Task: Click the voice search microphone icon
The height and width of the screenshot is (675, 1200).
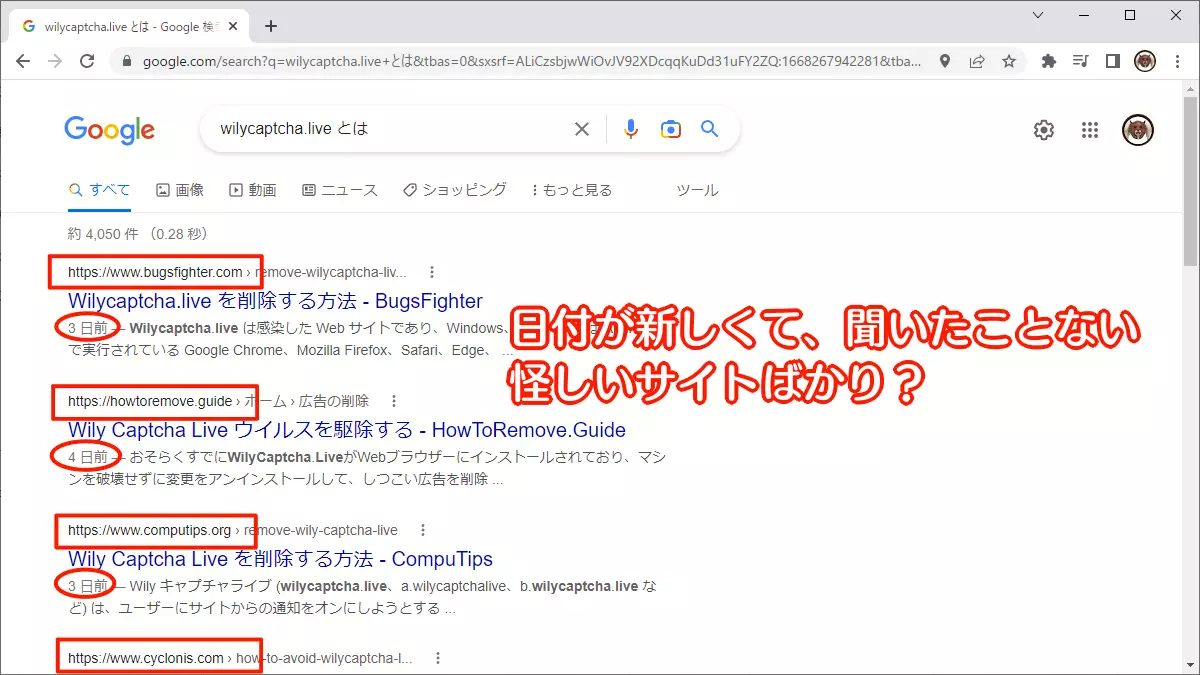Action: pyautogui.click(x=630, y=129)
